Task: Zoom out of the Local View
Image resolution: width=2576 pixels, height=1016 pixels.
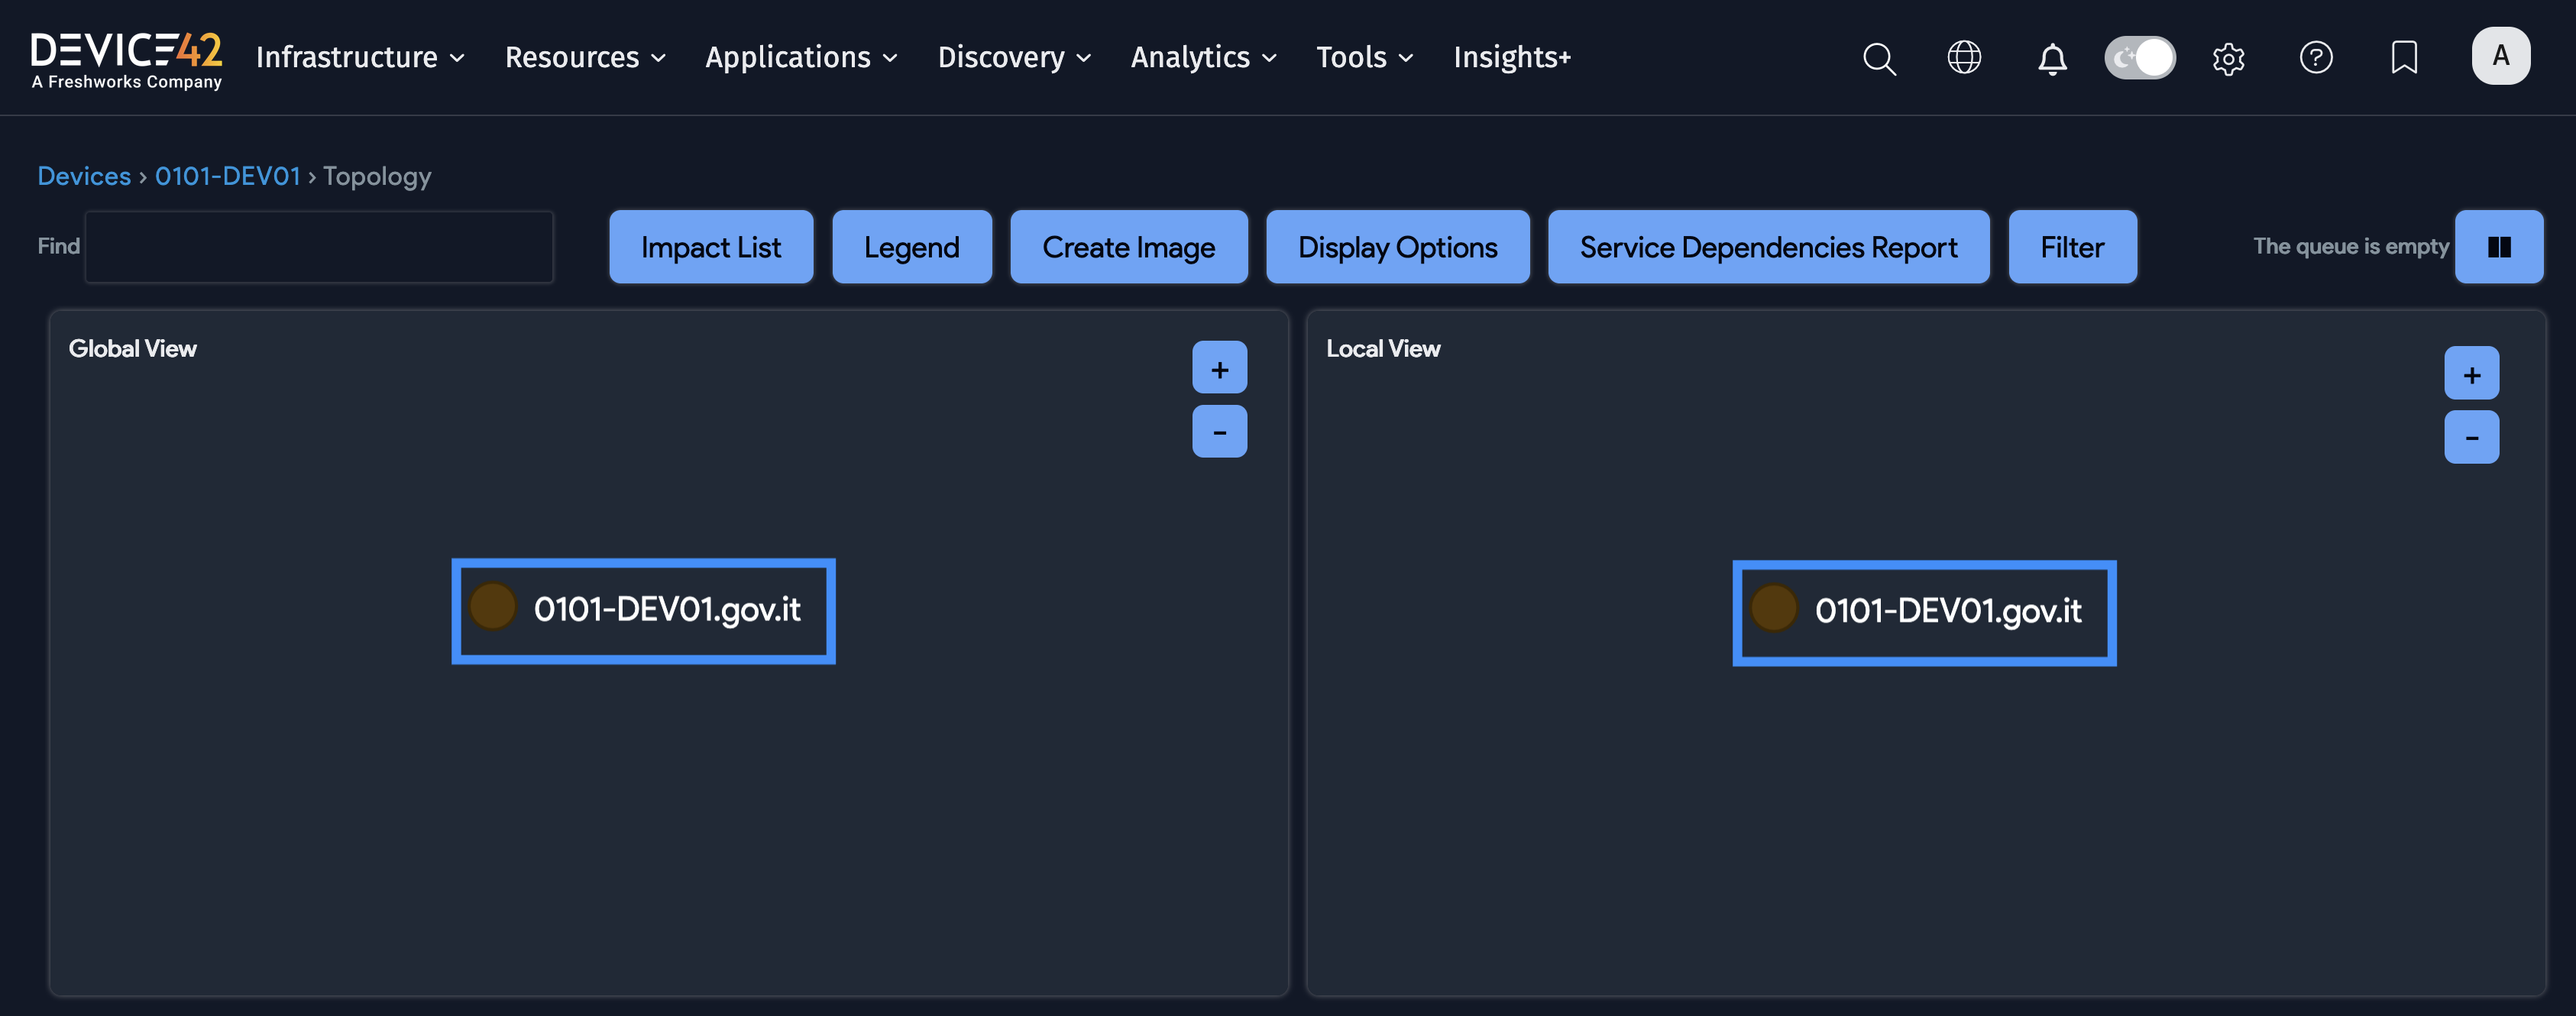Action: tap(2471, 436)
